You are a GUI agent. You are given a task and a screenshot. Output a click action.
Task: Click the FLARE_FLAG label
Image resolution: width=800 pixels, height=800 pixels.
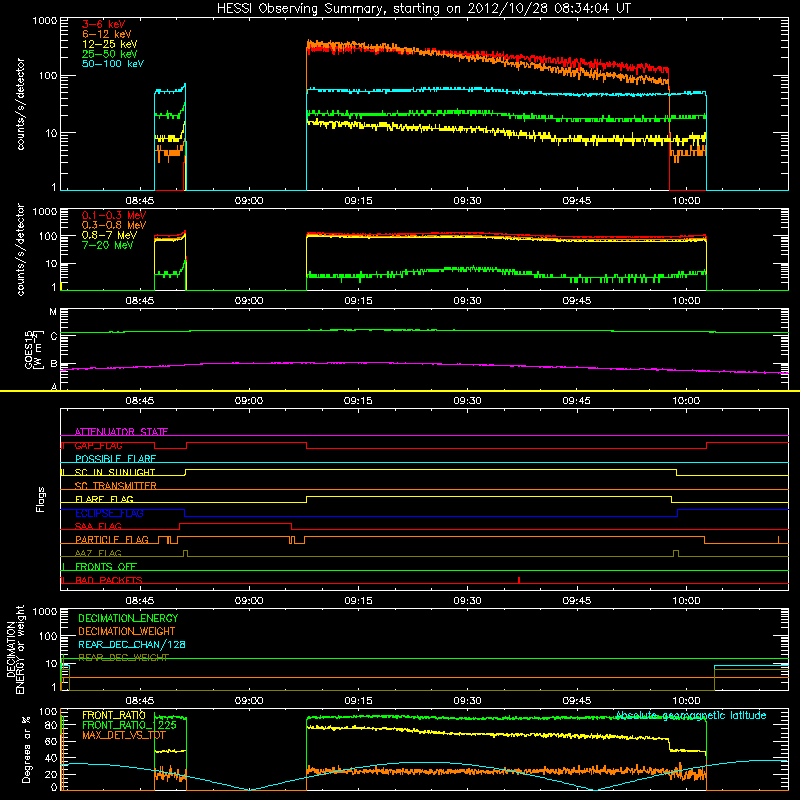pyautogui.click(x=104, y=499)
